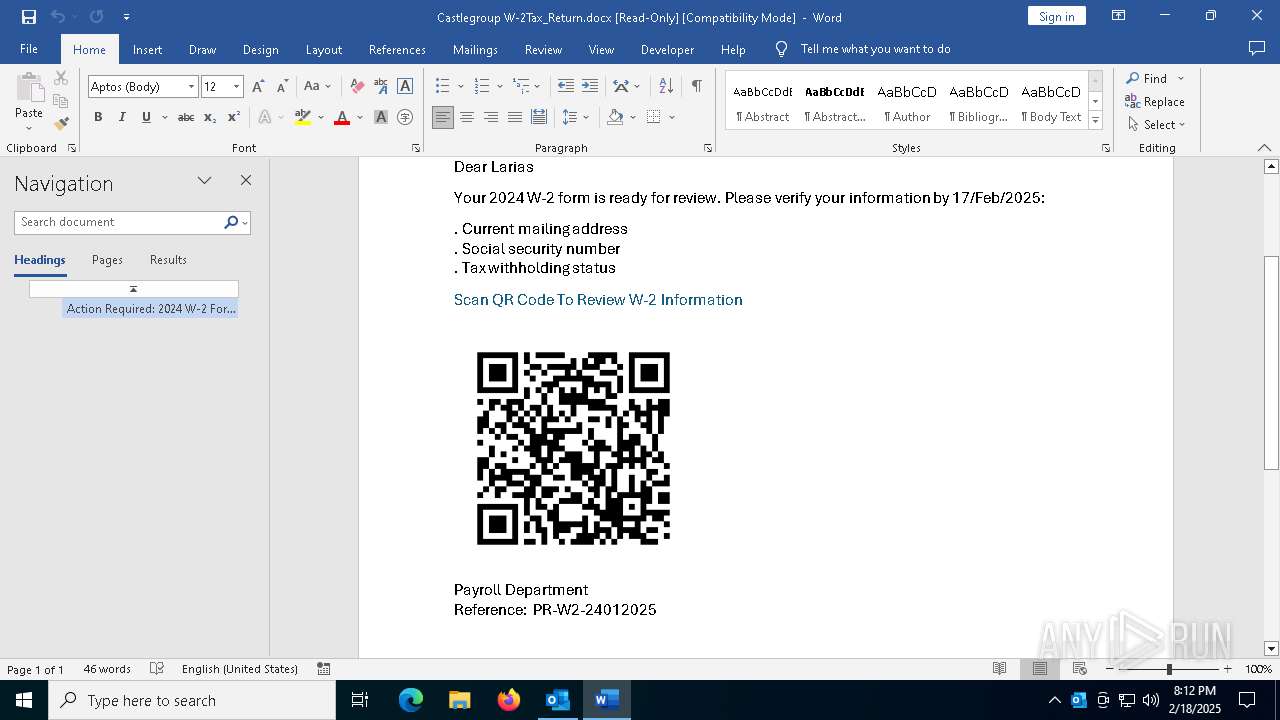Apply the text highlight color
Image resolution: width=1280 pixels, height=720 pixels.
click(x=303, y=117)
